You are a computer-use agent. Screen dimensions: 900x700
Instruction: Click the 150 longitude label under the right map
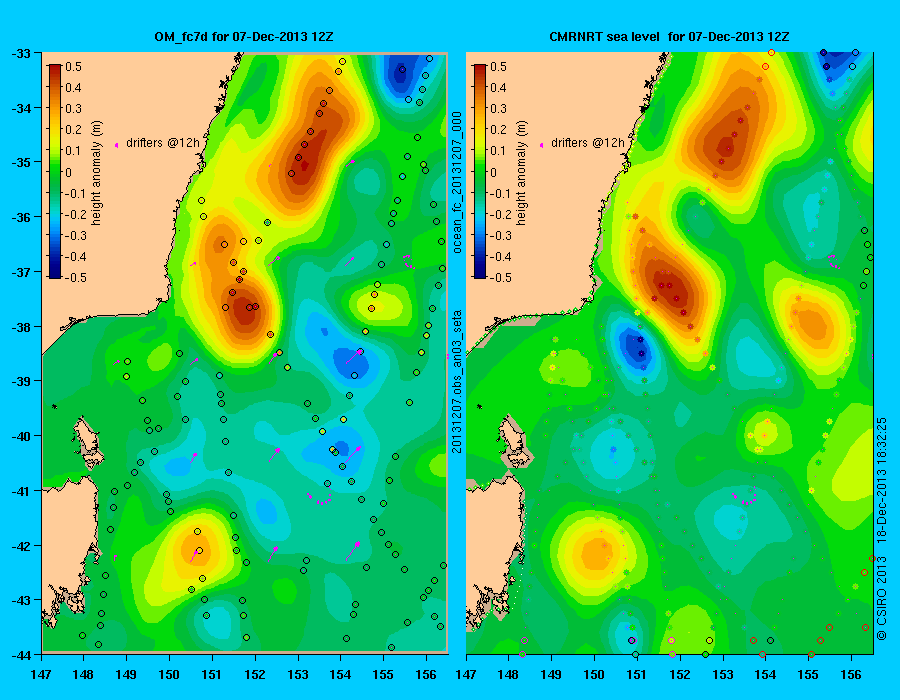(x=594, y=675)
